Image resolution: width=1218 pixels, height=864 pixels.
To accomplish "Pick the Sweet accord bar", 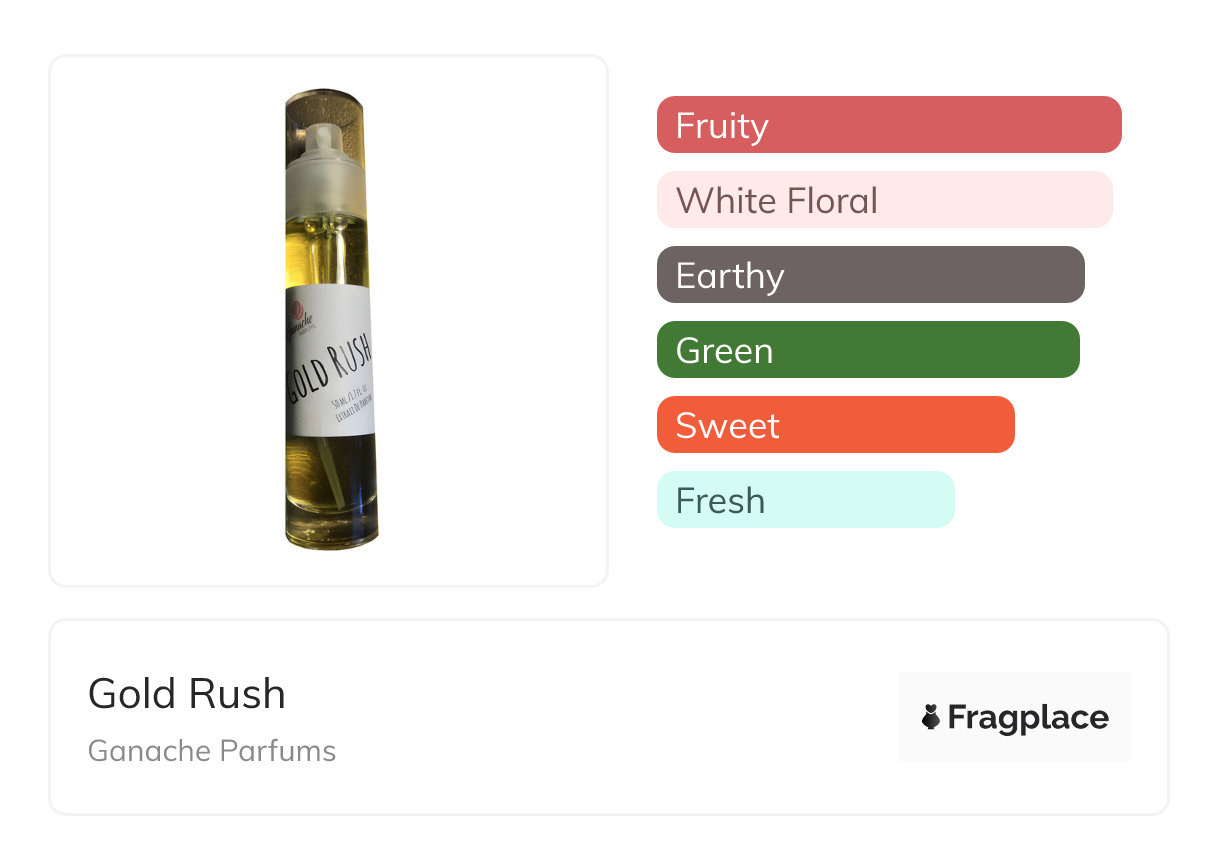I will 836,425.
